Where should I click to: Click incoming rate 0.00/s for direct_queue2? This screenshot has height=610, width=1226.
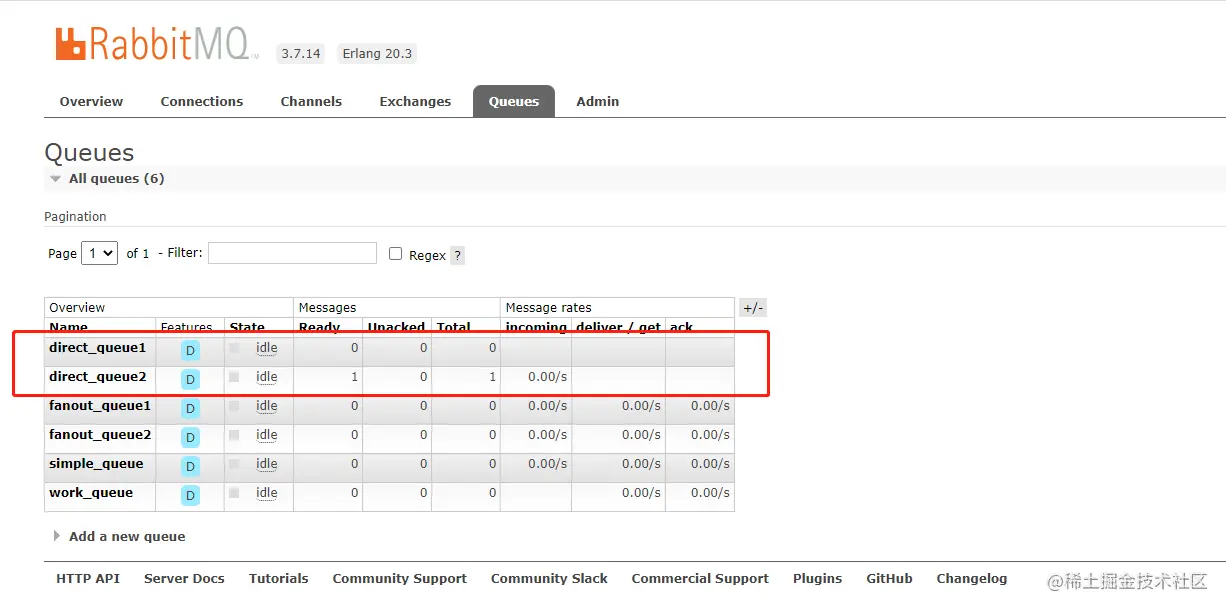click(548, 377)
